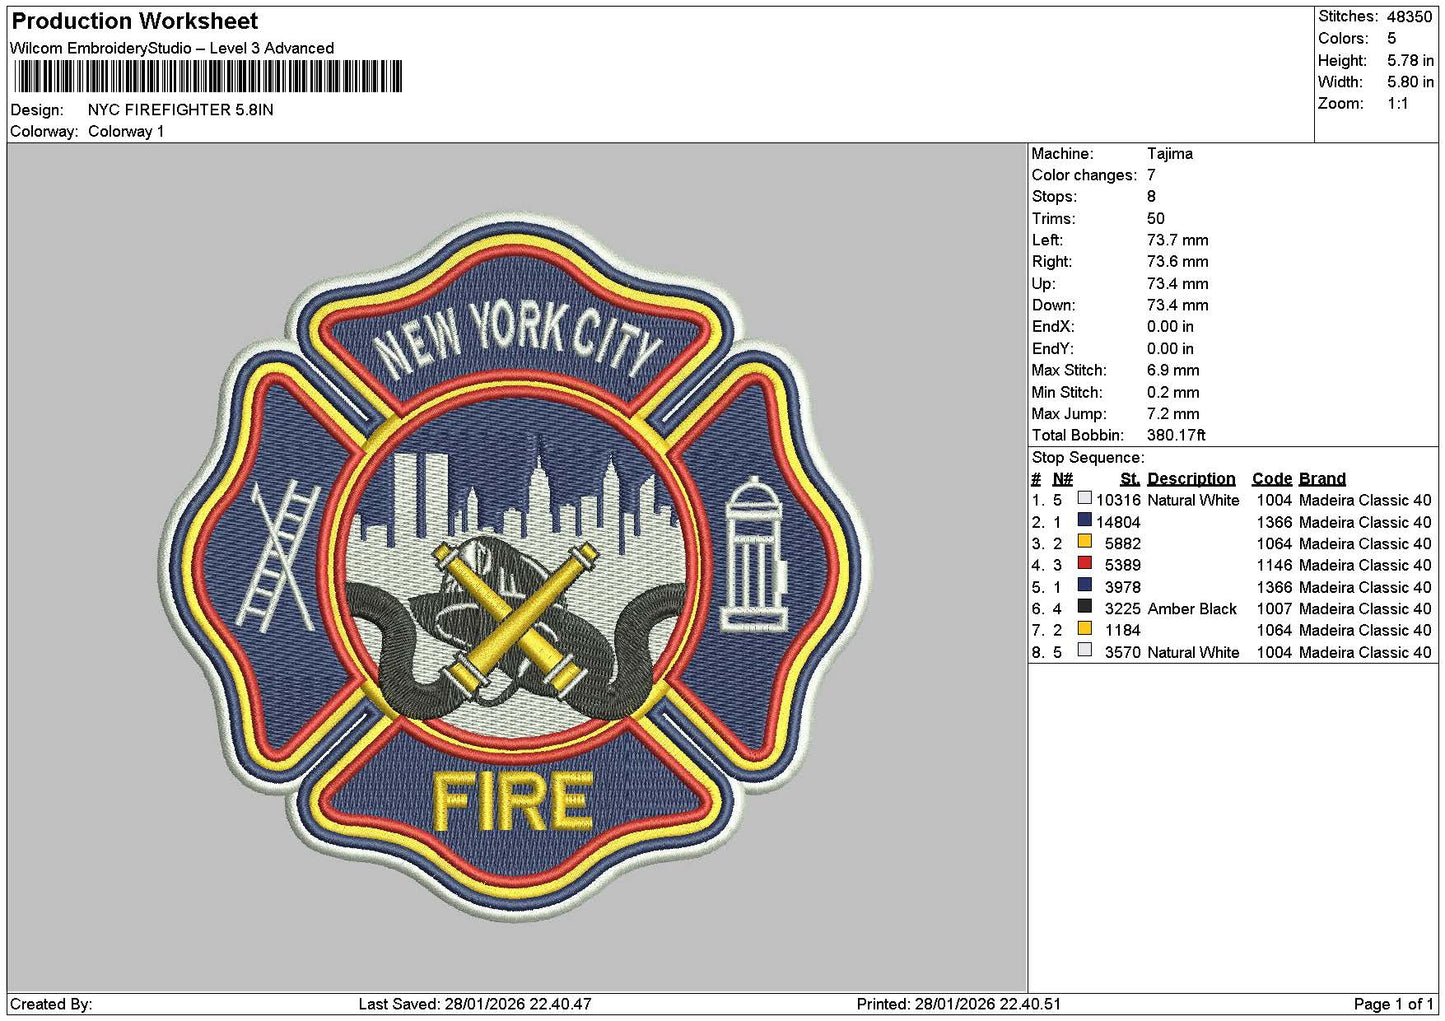The height and width of the screenshot is (1021, 1445).
Task: Click stitch count 3570 in stop row 8
Action: click(1122, 653)
